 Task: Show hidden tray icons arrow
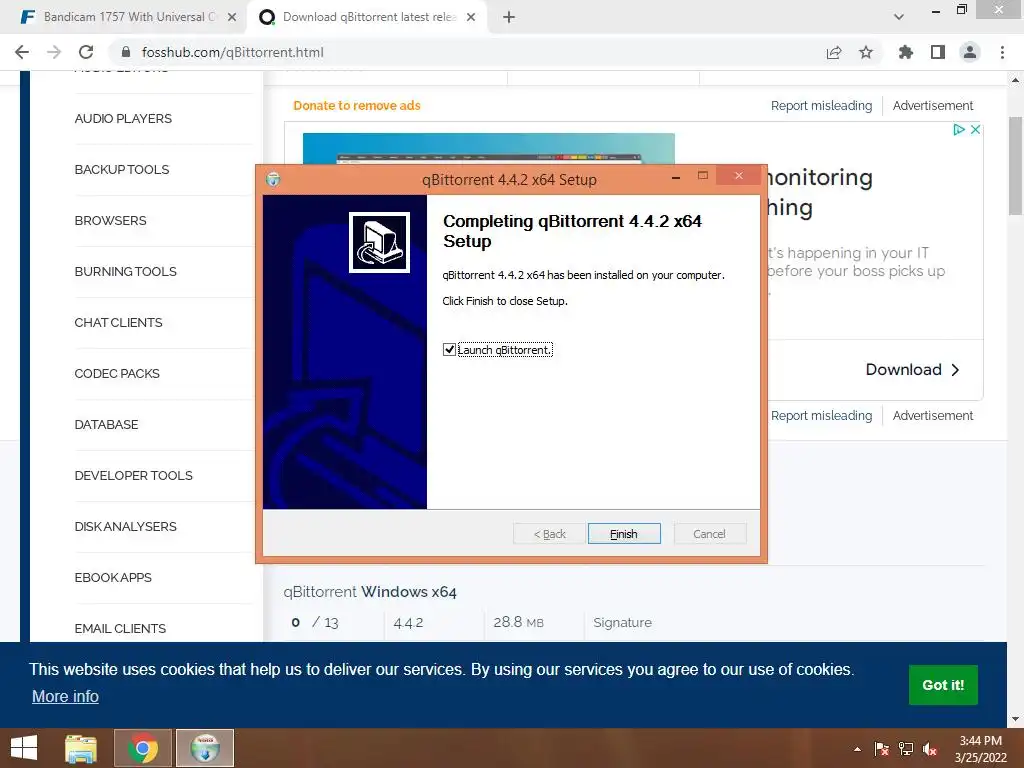pyautogui.click(x=857, y=749)
